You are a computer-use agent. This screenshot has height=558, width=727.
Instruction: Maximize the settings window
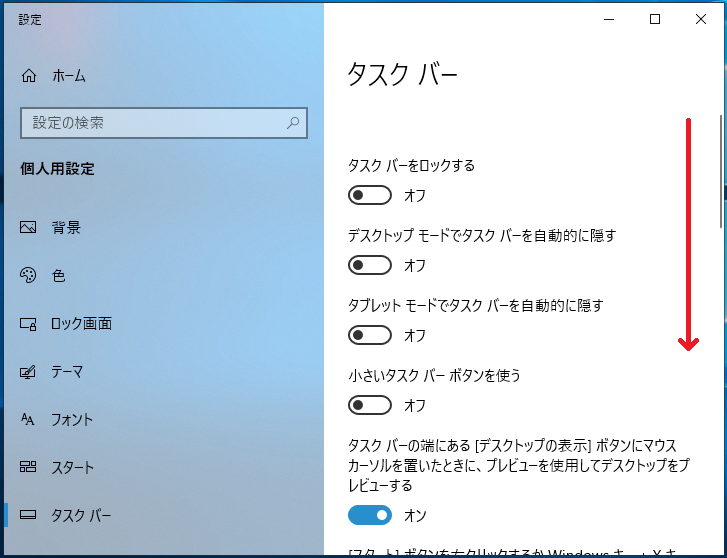pos(655,19)
